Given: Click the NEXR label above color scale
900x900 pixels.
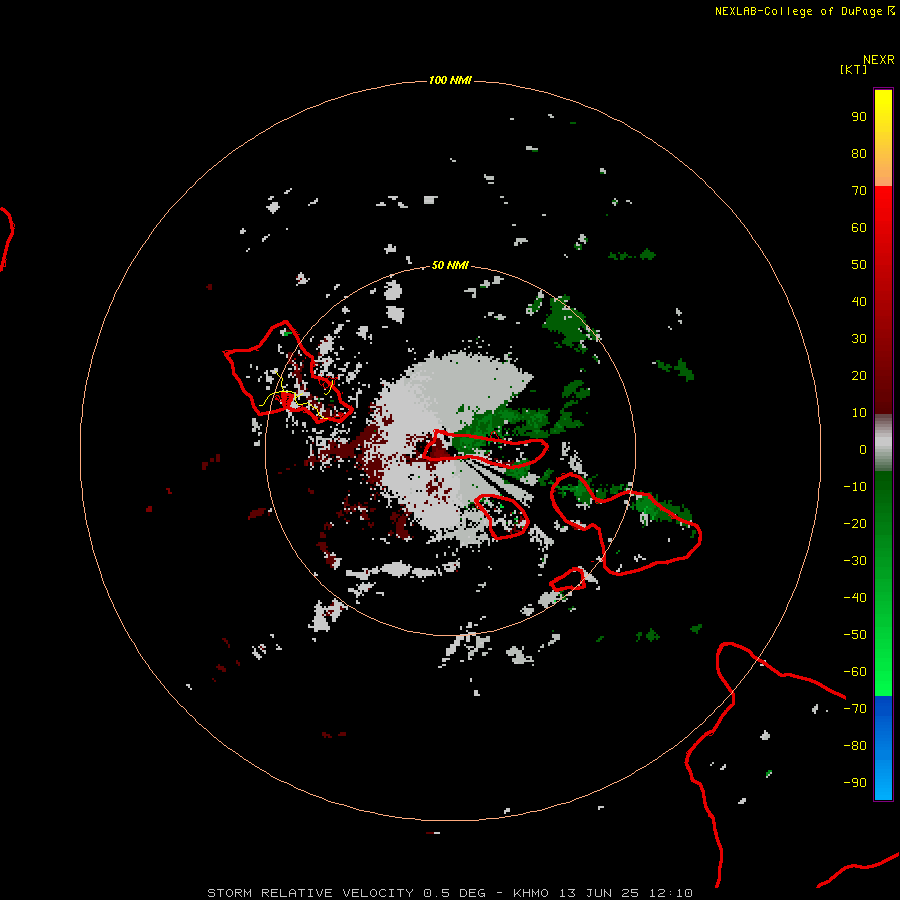Looking at the screenshot, I should coord(879,60).
